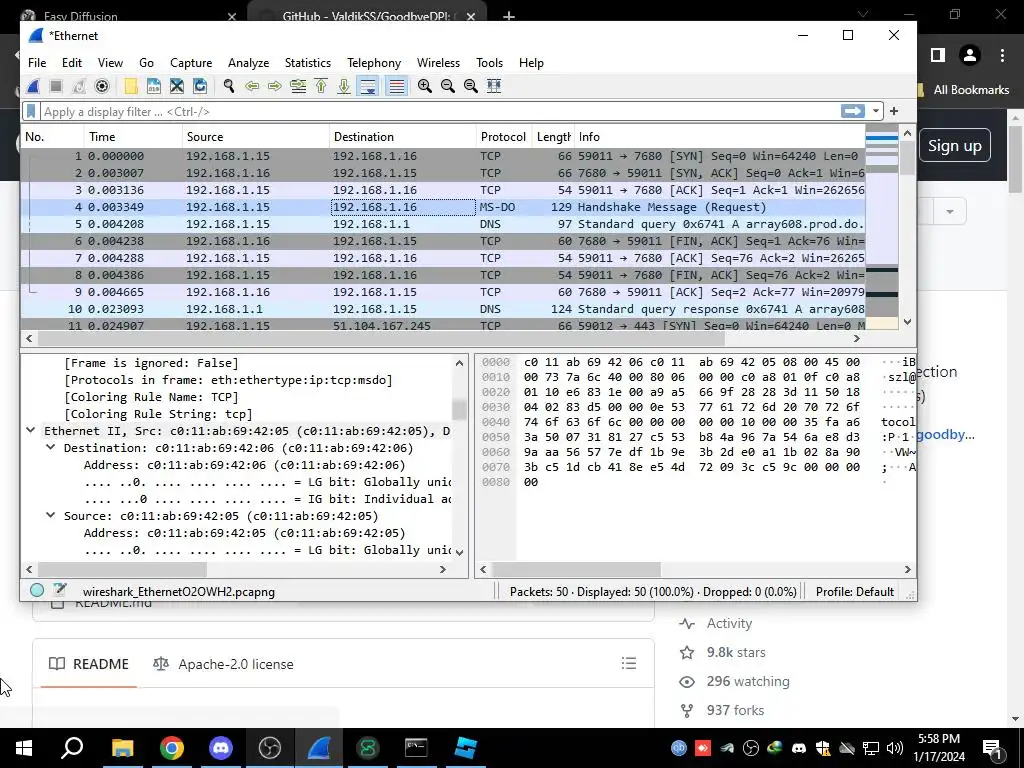The image size is (1024, 768).
Task: Open the 9.8k stars link
Action: 736,652
